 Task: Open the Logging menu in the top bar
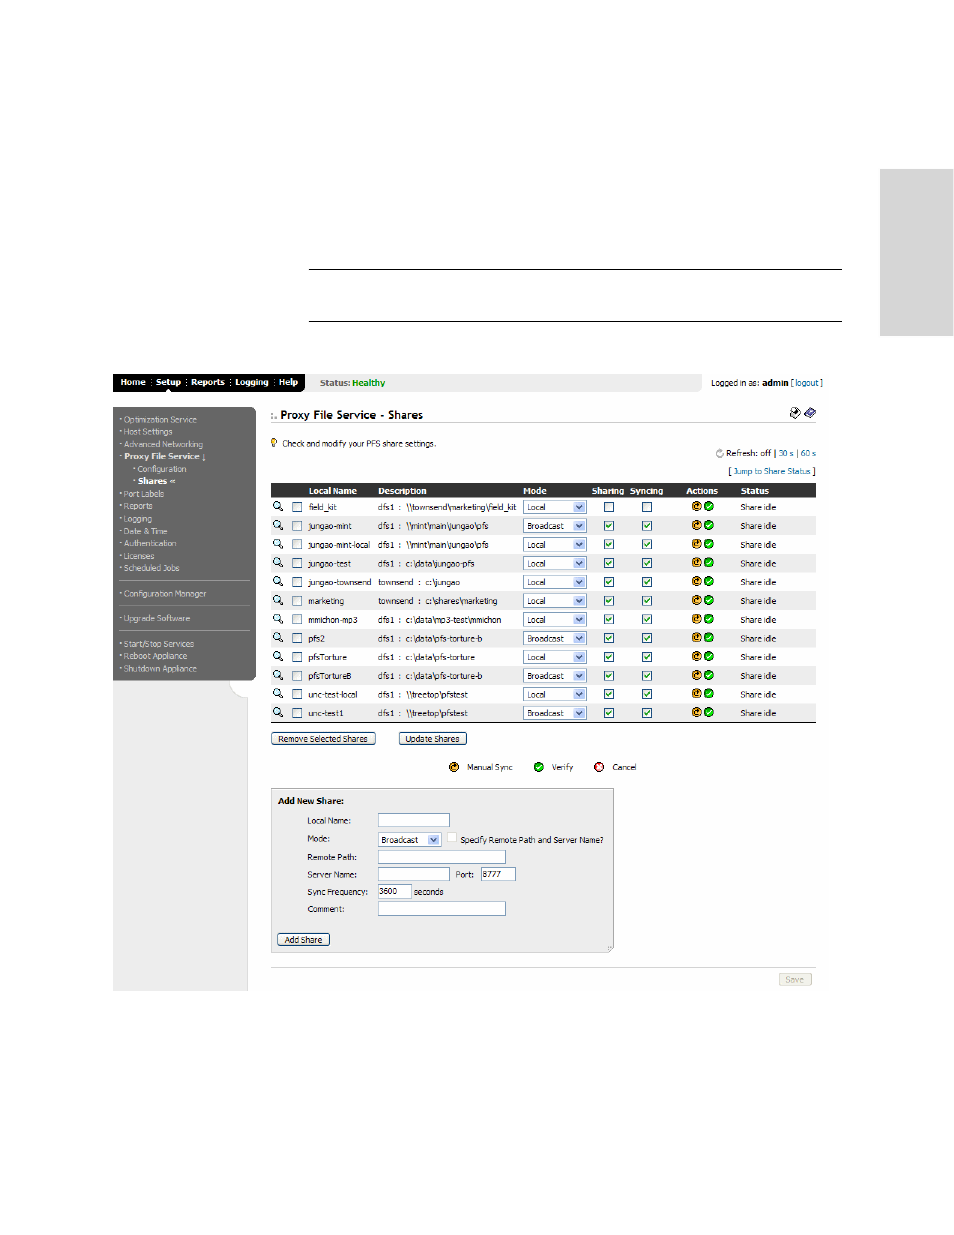[x=252, y=382]
